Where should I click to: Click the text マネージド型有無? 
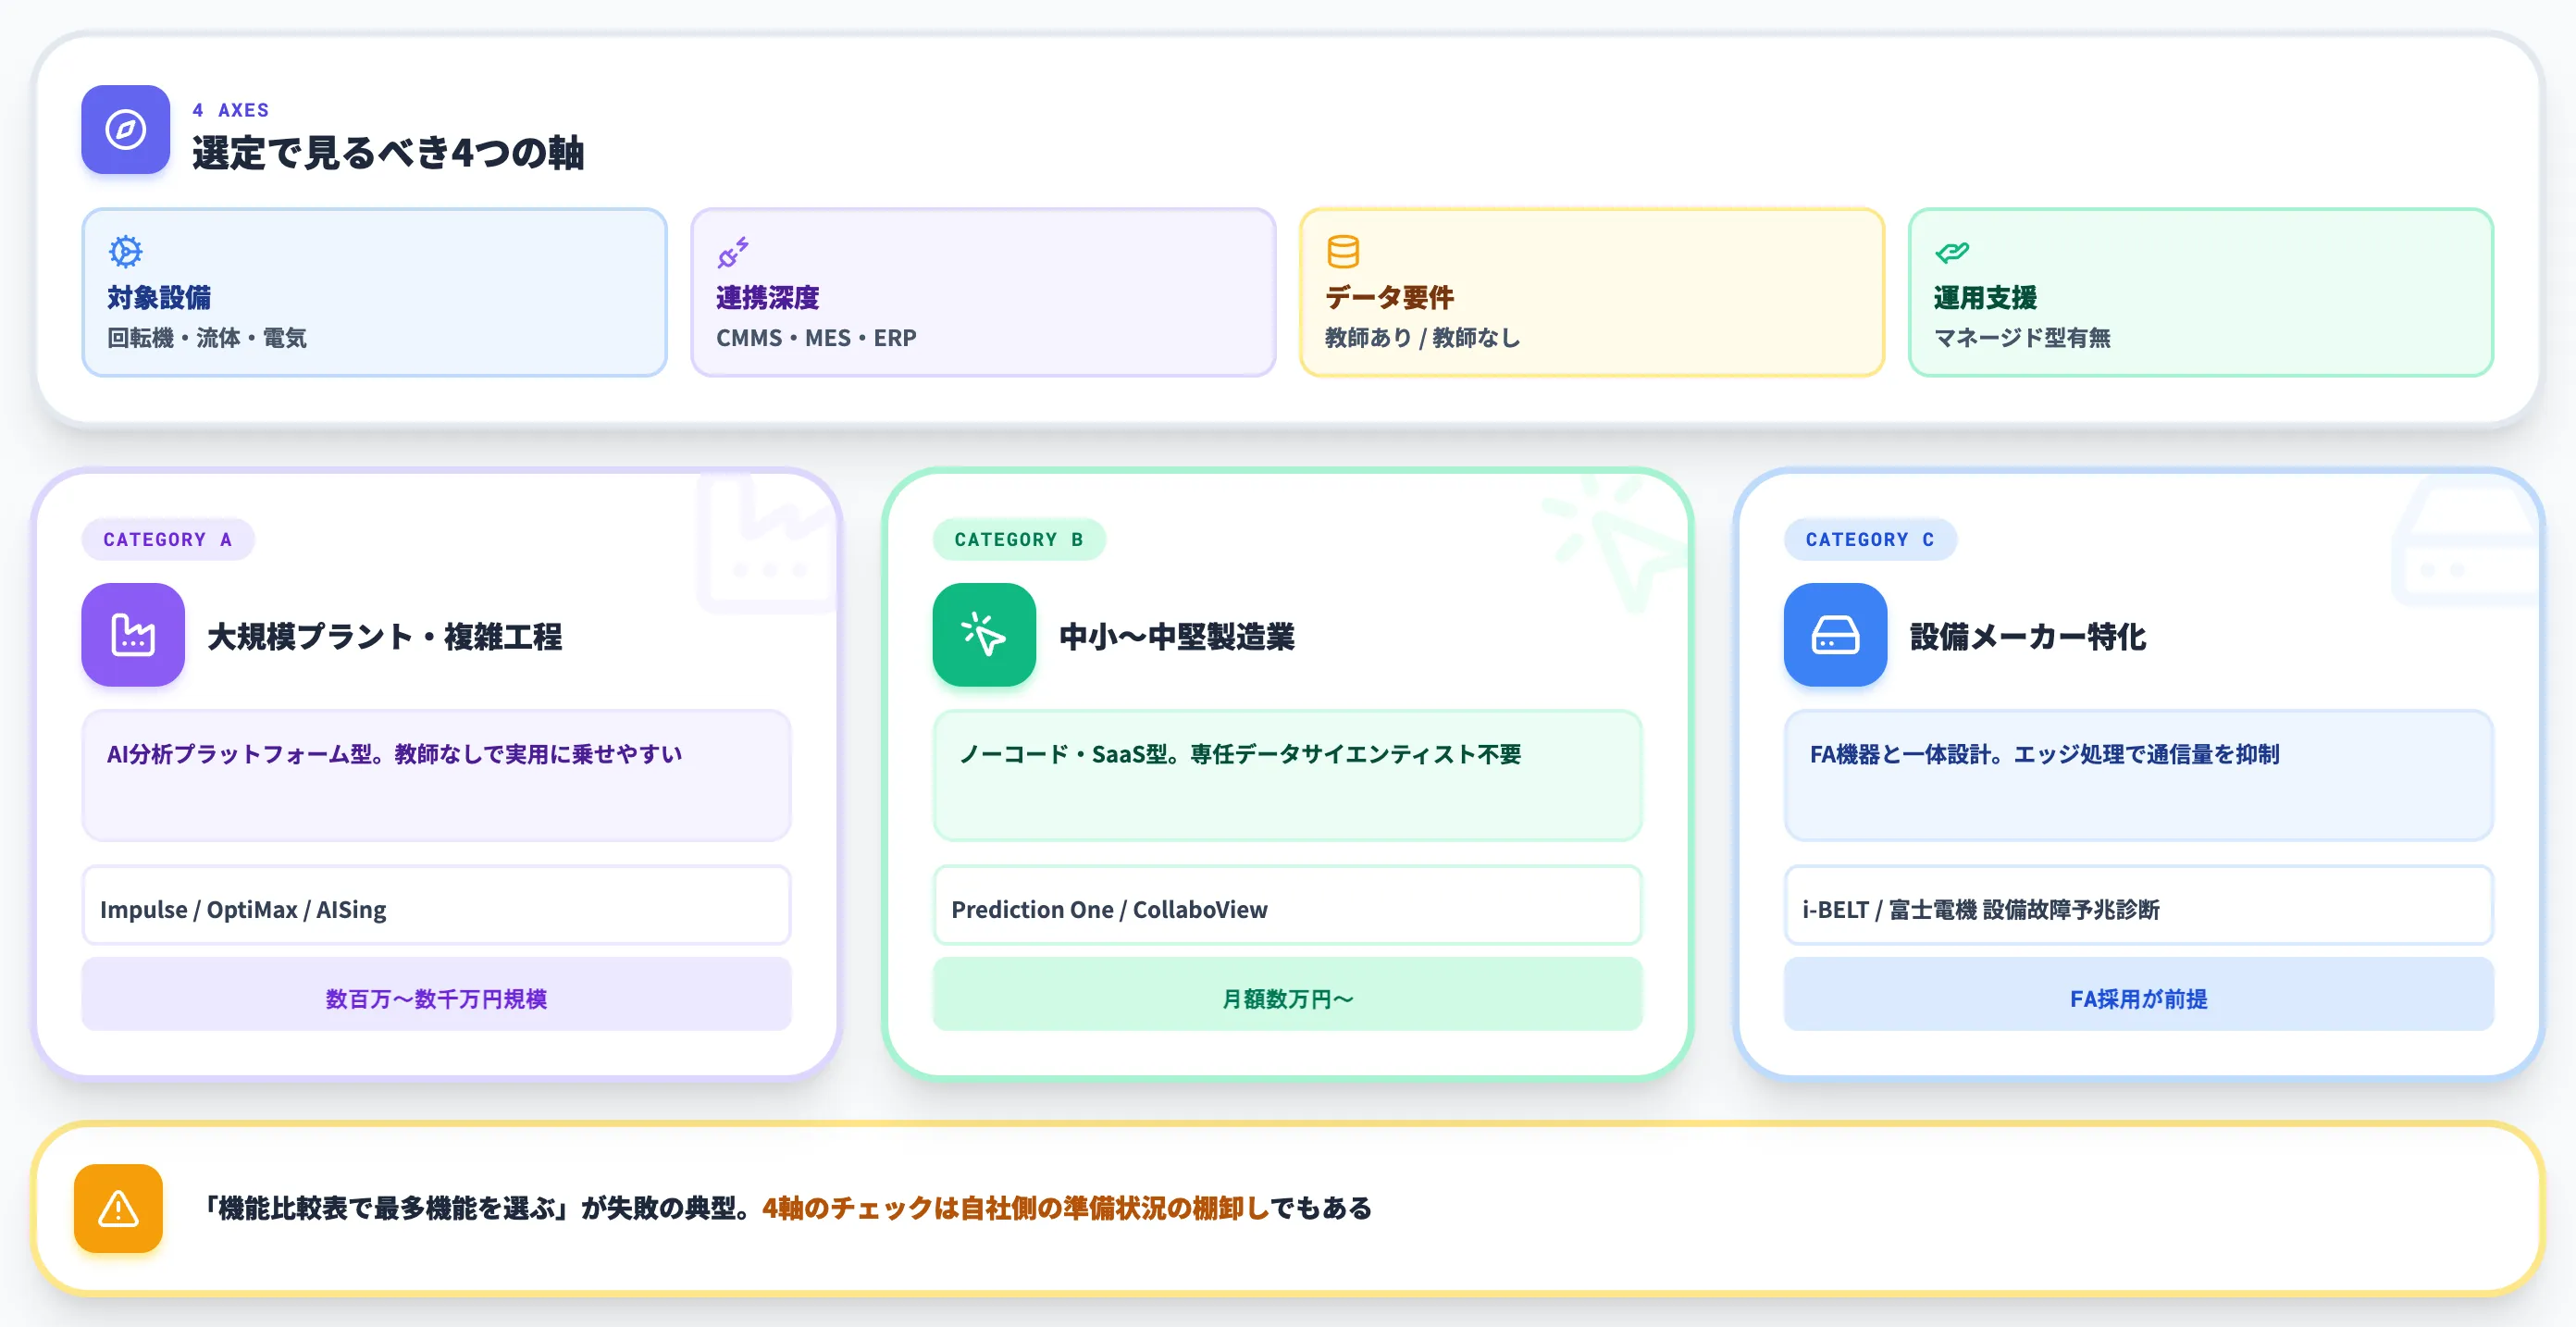coord(2022,338)
